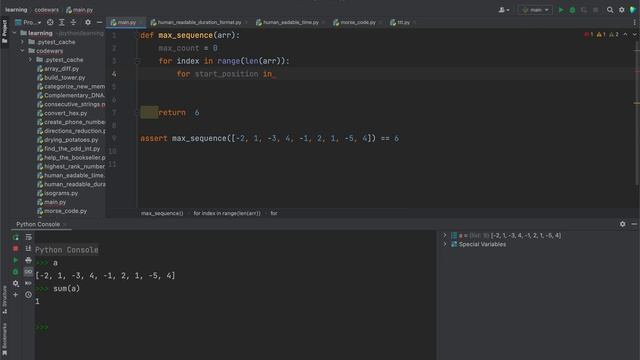This screenshot has width=640, height=360.
Task: Open Python console settings gear
Action: 16,283
